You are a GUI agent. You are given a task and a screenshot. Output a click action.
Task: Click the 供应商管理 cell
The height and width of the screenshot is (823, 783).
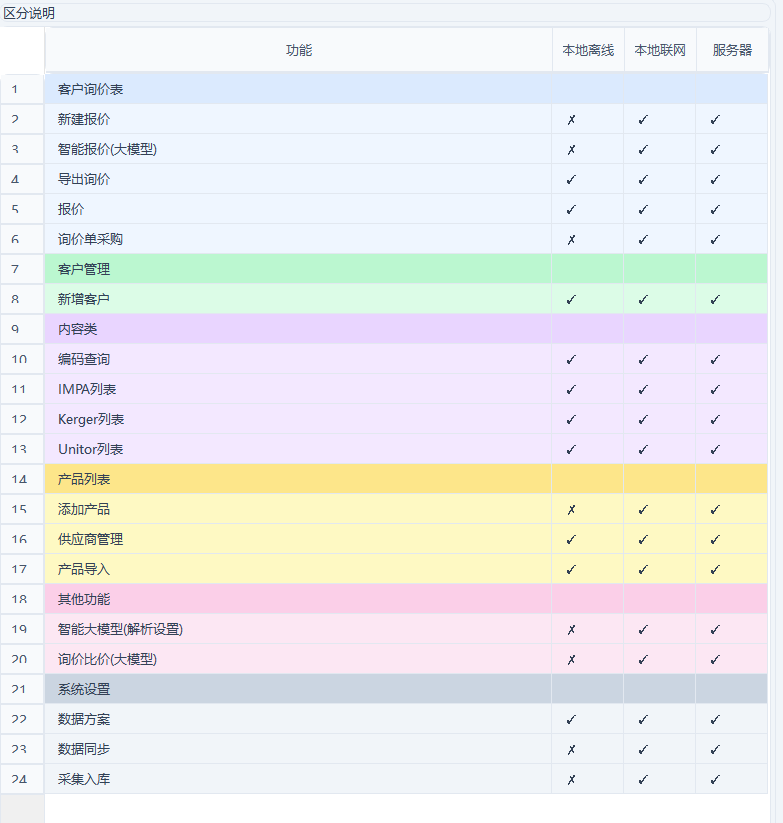point(298,539)
